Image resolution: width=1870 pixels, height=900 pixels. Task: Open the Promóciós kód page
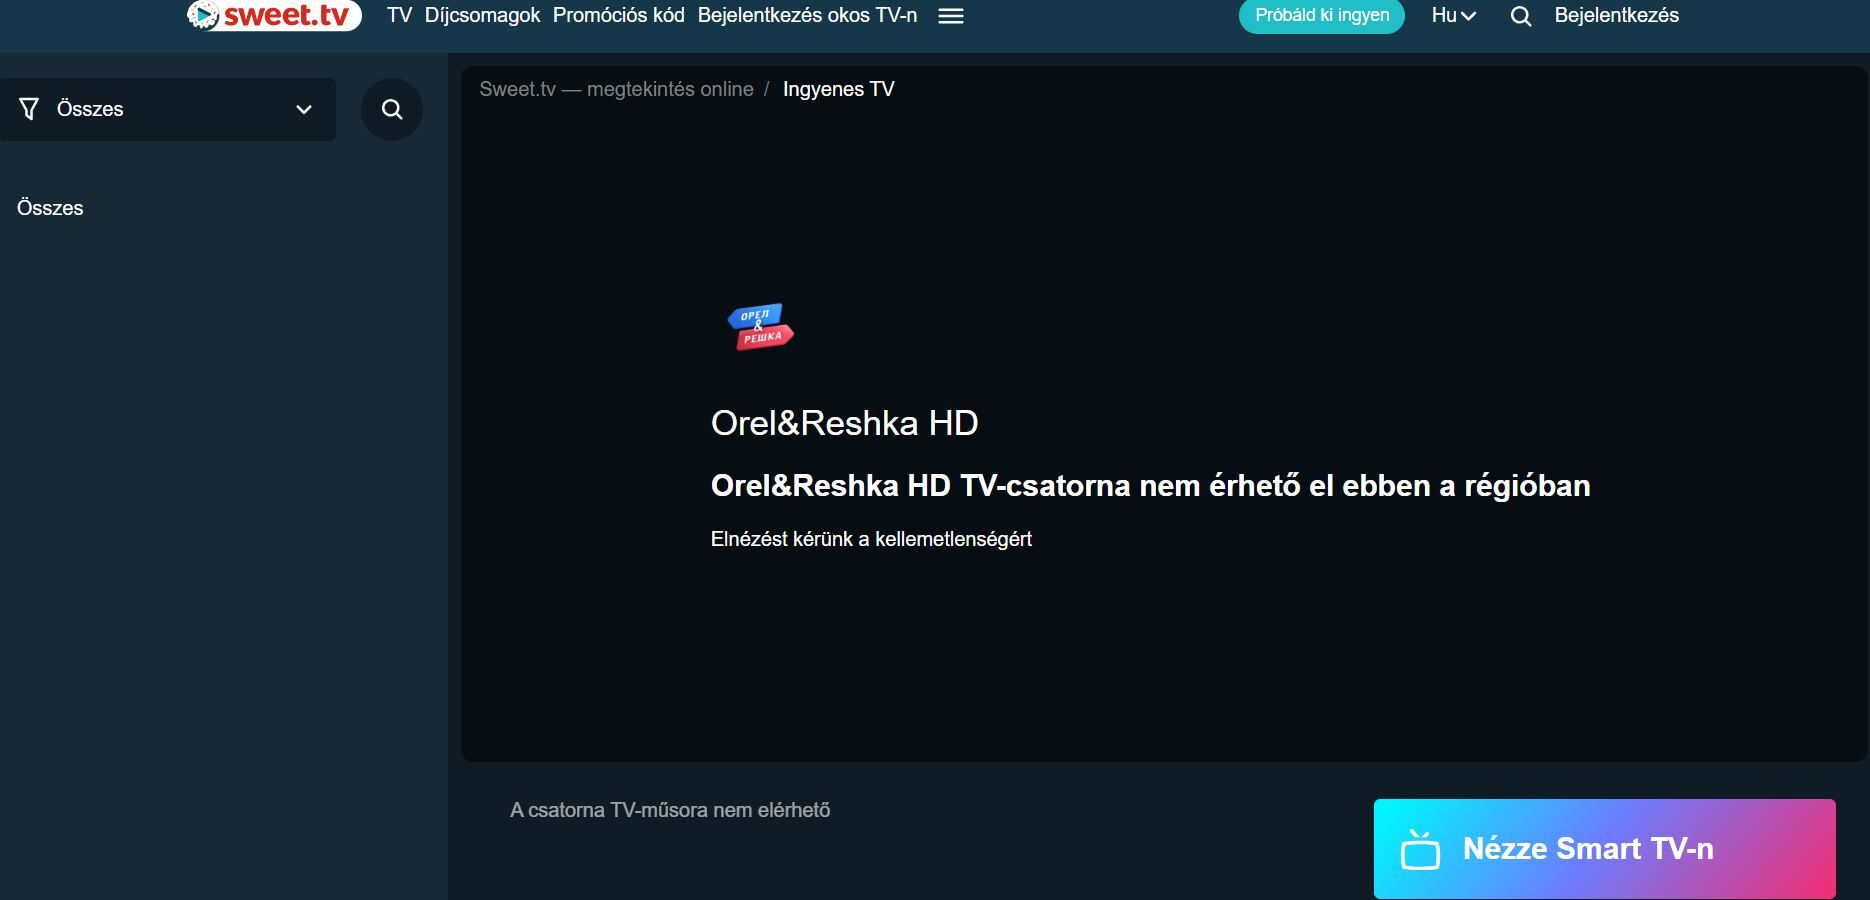click(619, 15)
